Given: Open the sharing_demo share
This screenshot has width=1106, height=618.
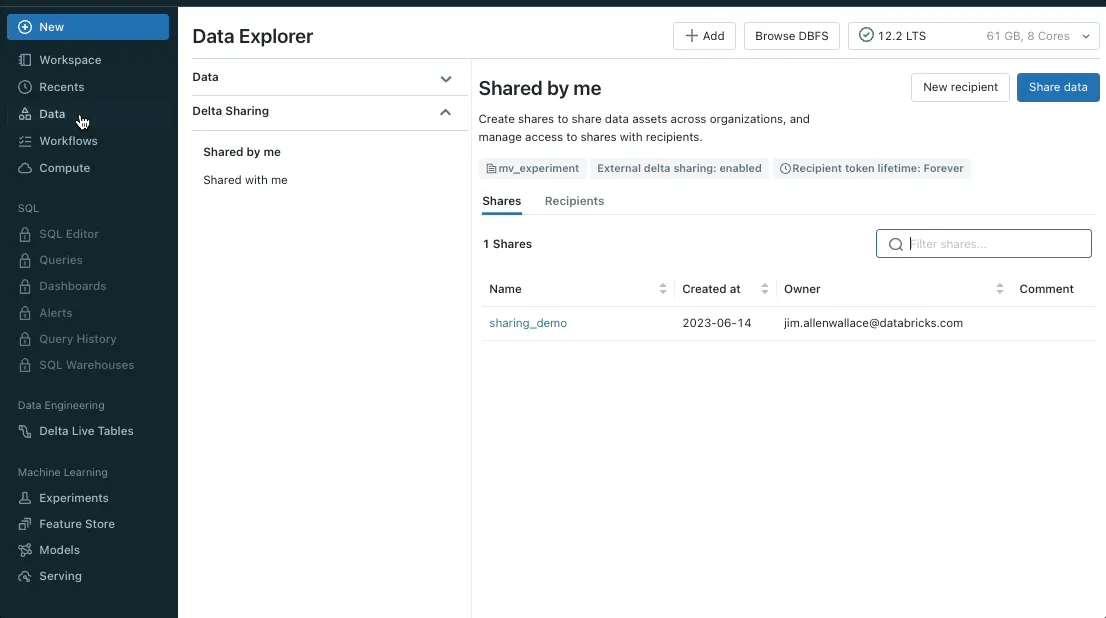Looking at the screenshot, I should [x=528, y=323].
